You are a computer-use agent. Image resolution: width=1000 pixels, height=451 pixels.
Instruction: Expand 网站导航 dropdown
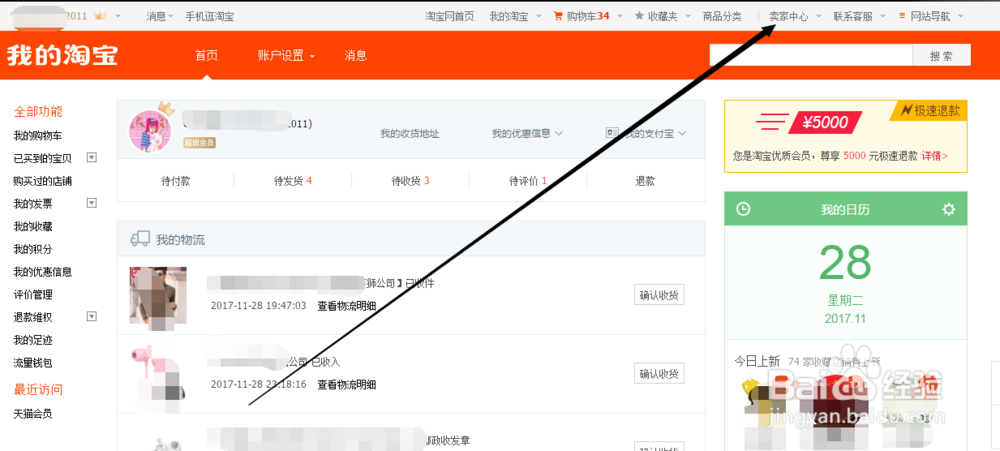[x=961, y=17]
